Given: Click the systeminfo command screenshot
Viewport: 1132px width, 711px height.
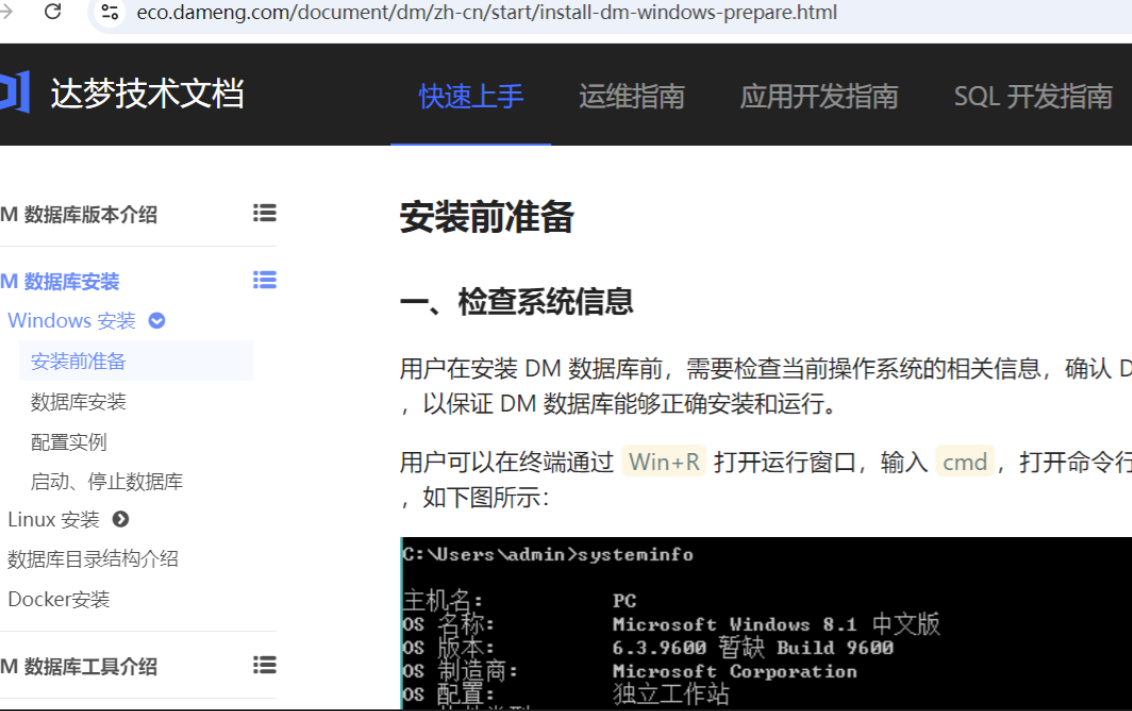Looking at the screenshot, I should (x=765, y=623).
